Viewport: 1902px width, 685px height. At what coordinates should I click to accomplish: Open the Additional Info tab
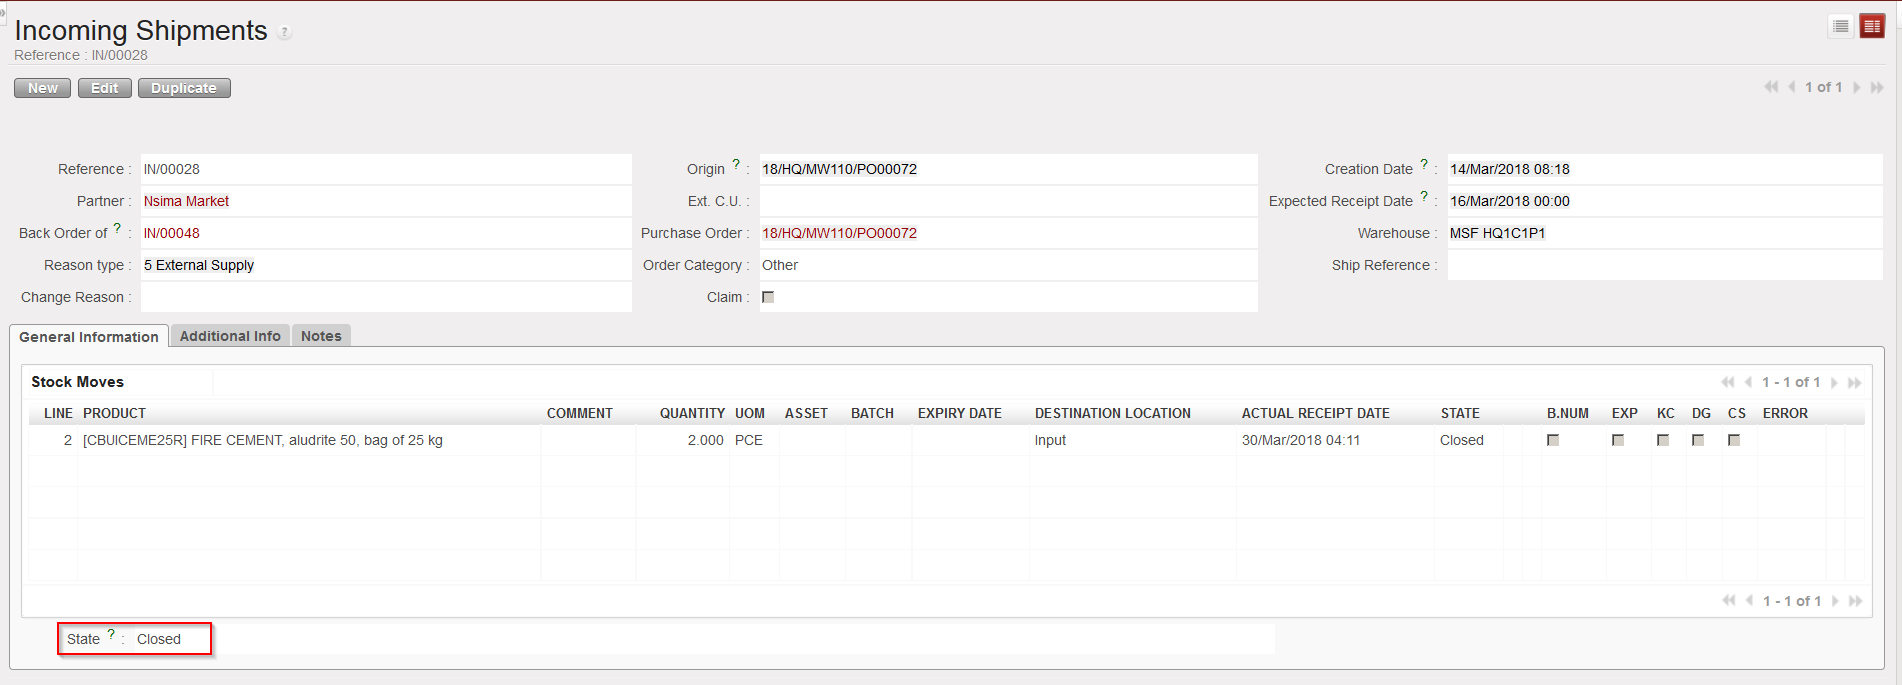(x=230, y=336)
